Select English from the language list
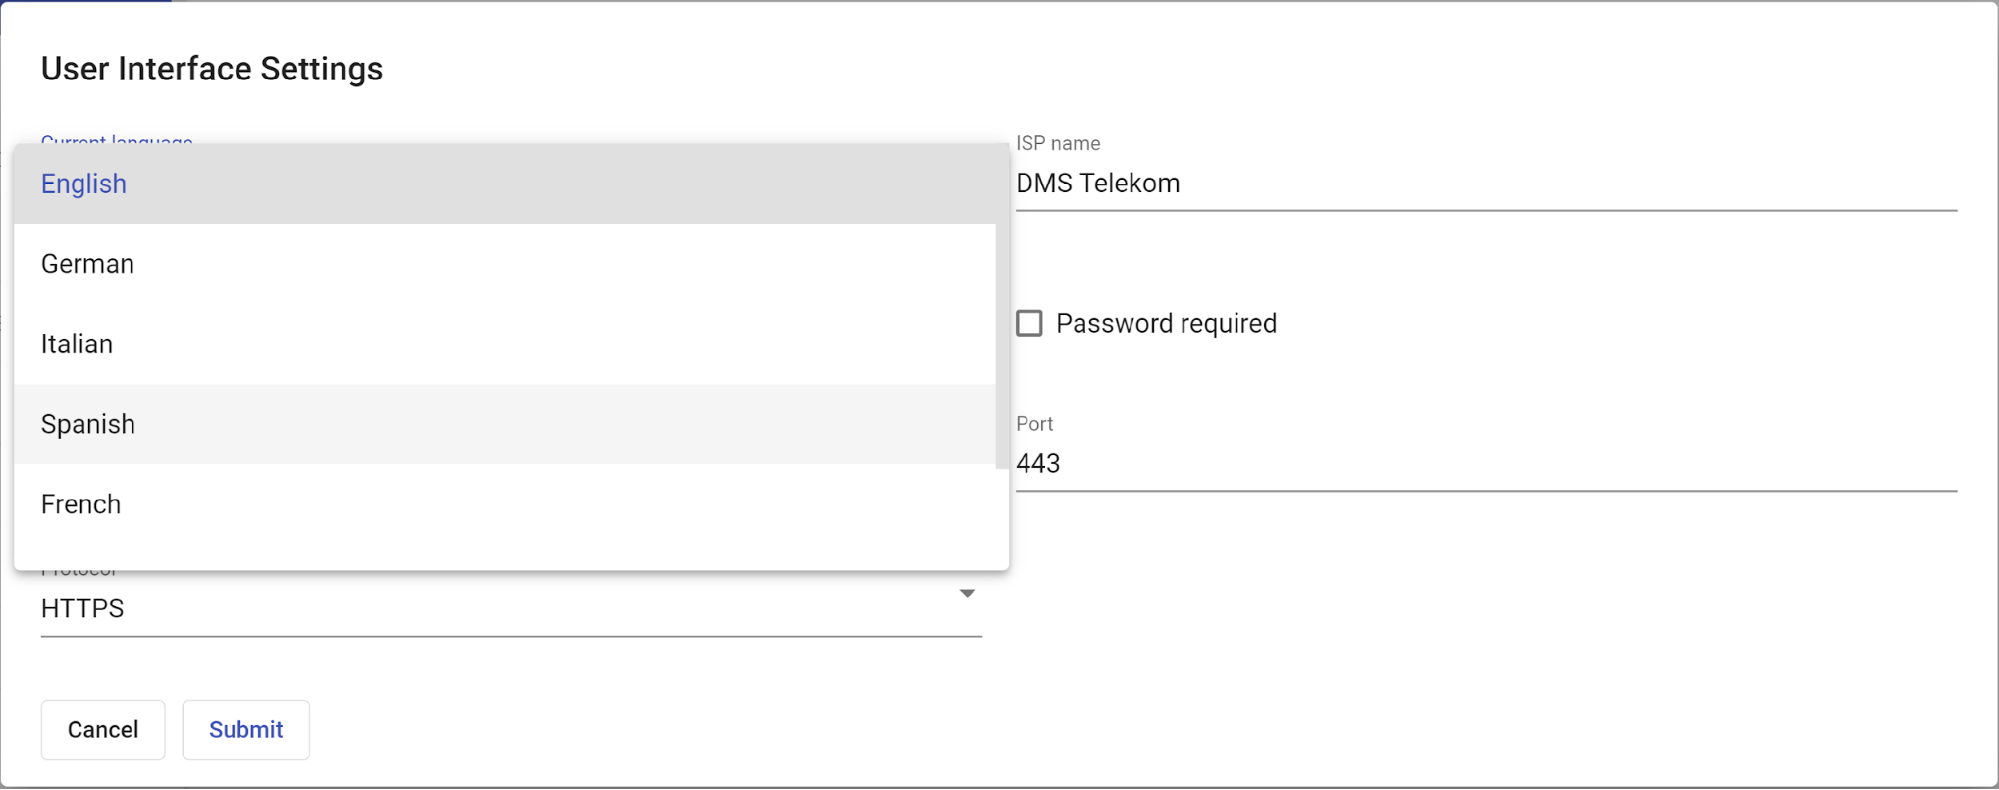The width and height of the screenshot is (1999, 790). coord(84,184)
